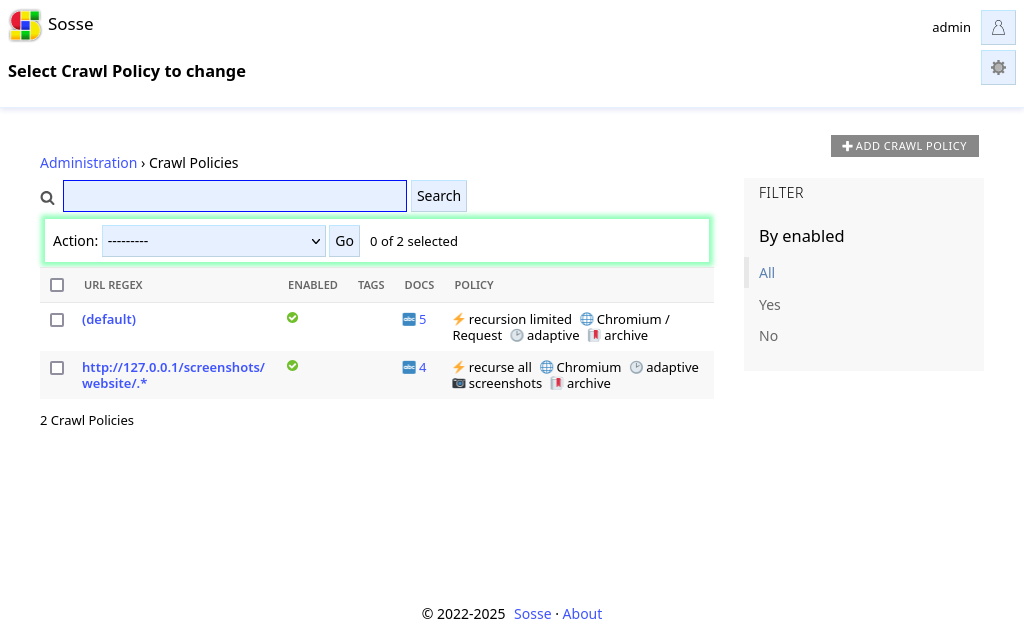This screenshot has width=1024, height=634.
Task: Click the '2 Crawl Policies' count text
Action: [87, 420]
